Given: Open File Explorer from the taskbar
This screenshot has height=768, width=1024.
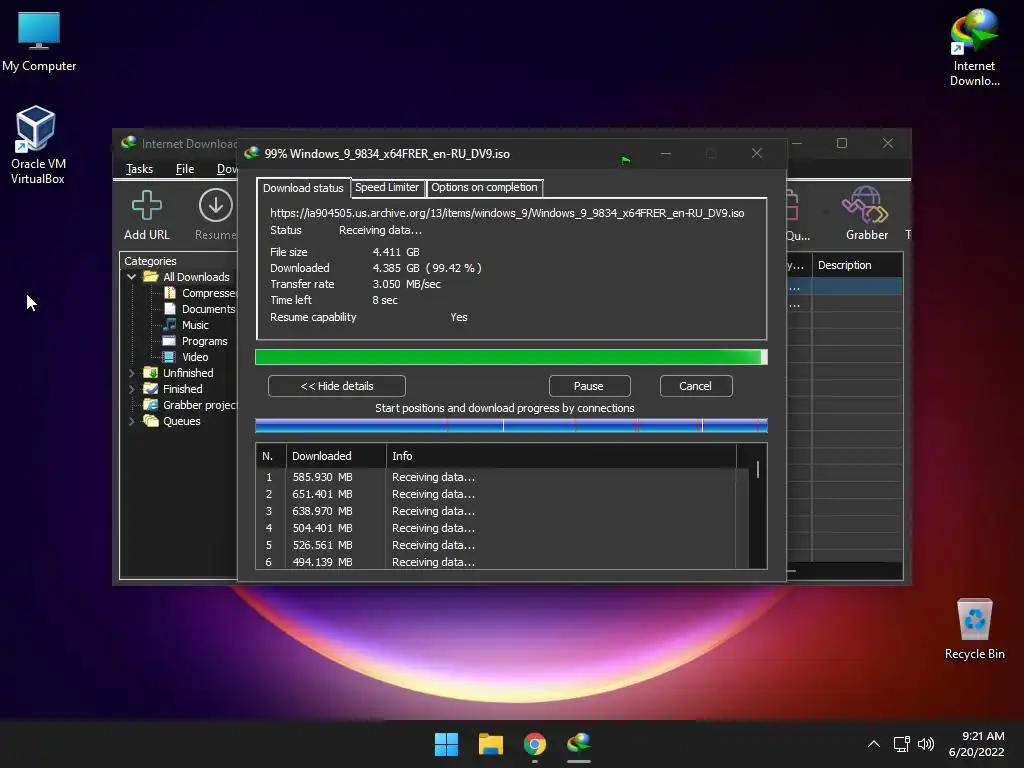Looking at the screenshot, I should click(x=490, y=744).
